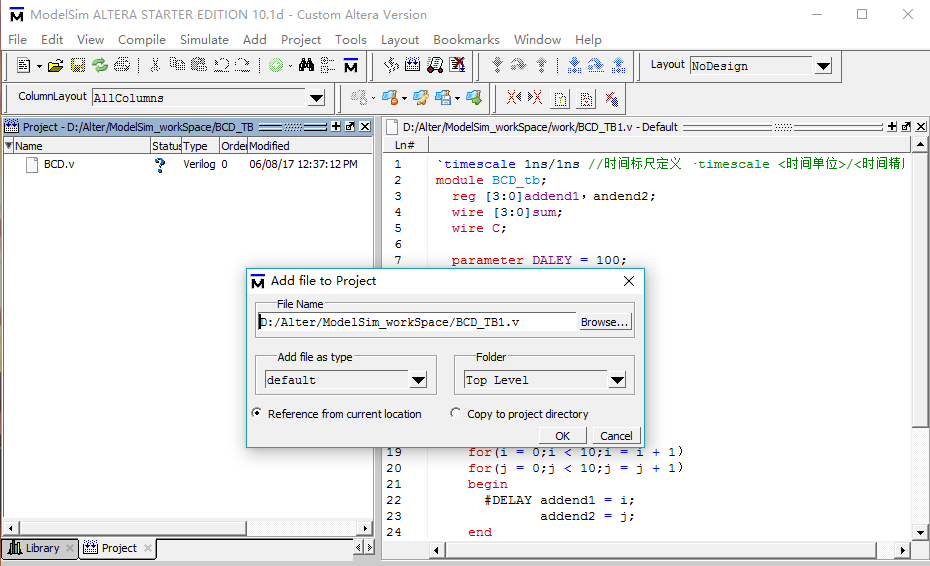Click the ModelSim M toolbar icon

(351, 65)
